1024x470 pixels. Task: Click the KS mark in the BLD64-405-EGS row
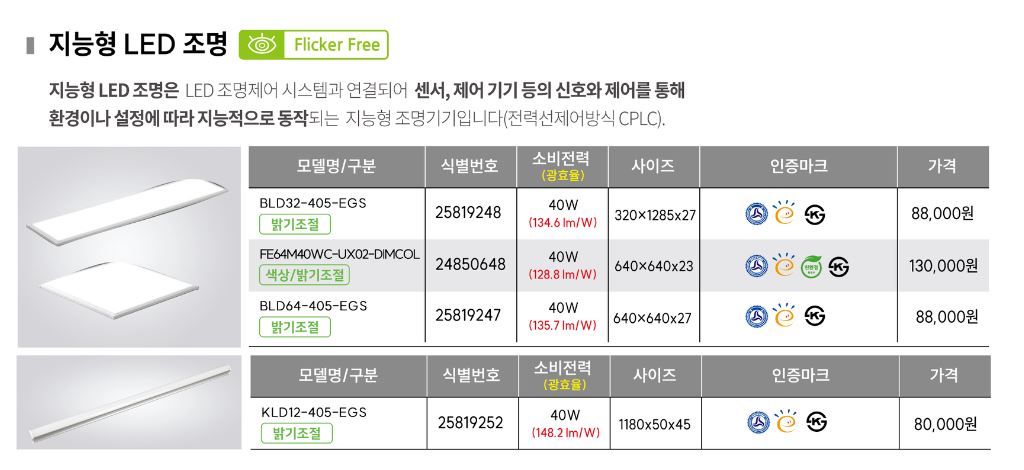pos(815,317)
